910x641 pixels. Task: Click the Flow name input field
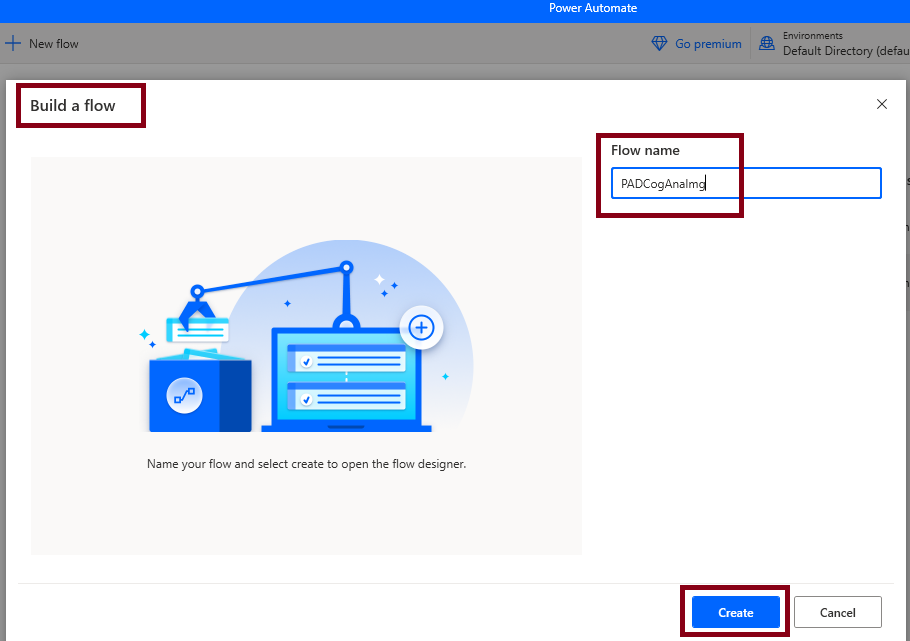(x=746, y=183)
